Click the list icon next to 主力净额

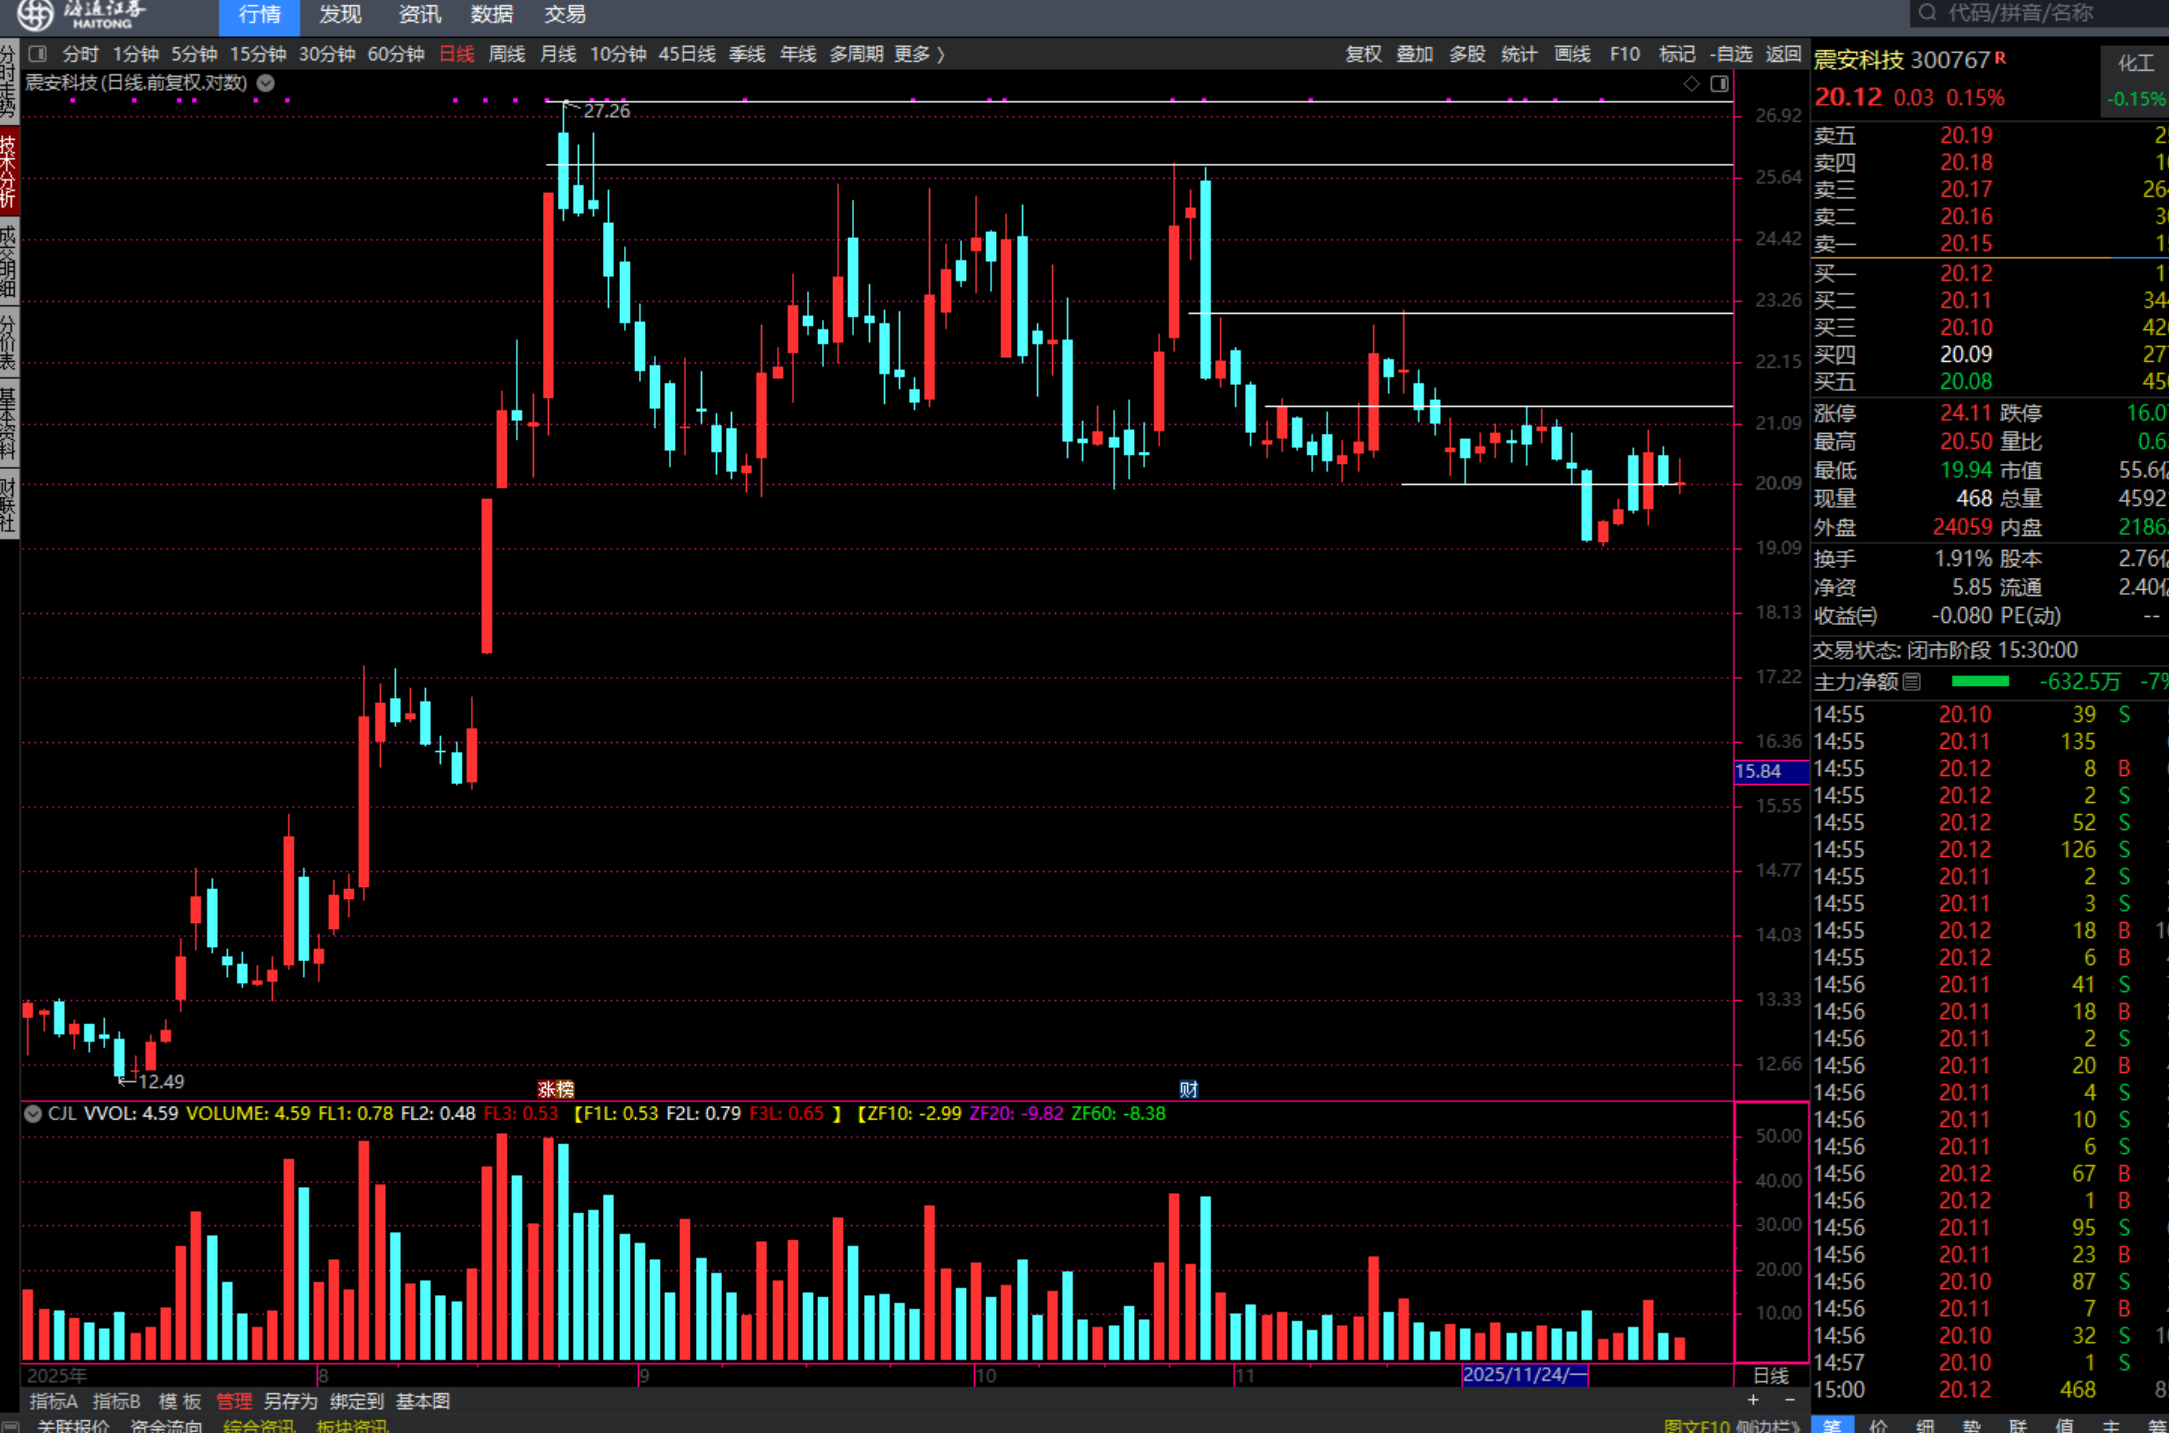[1911, 682]
